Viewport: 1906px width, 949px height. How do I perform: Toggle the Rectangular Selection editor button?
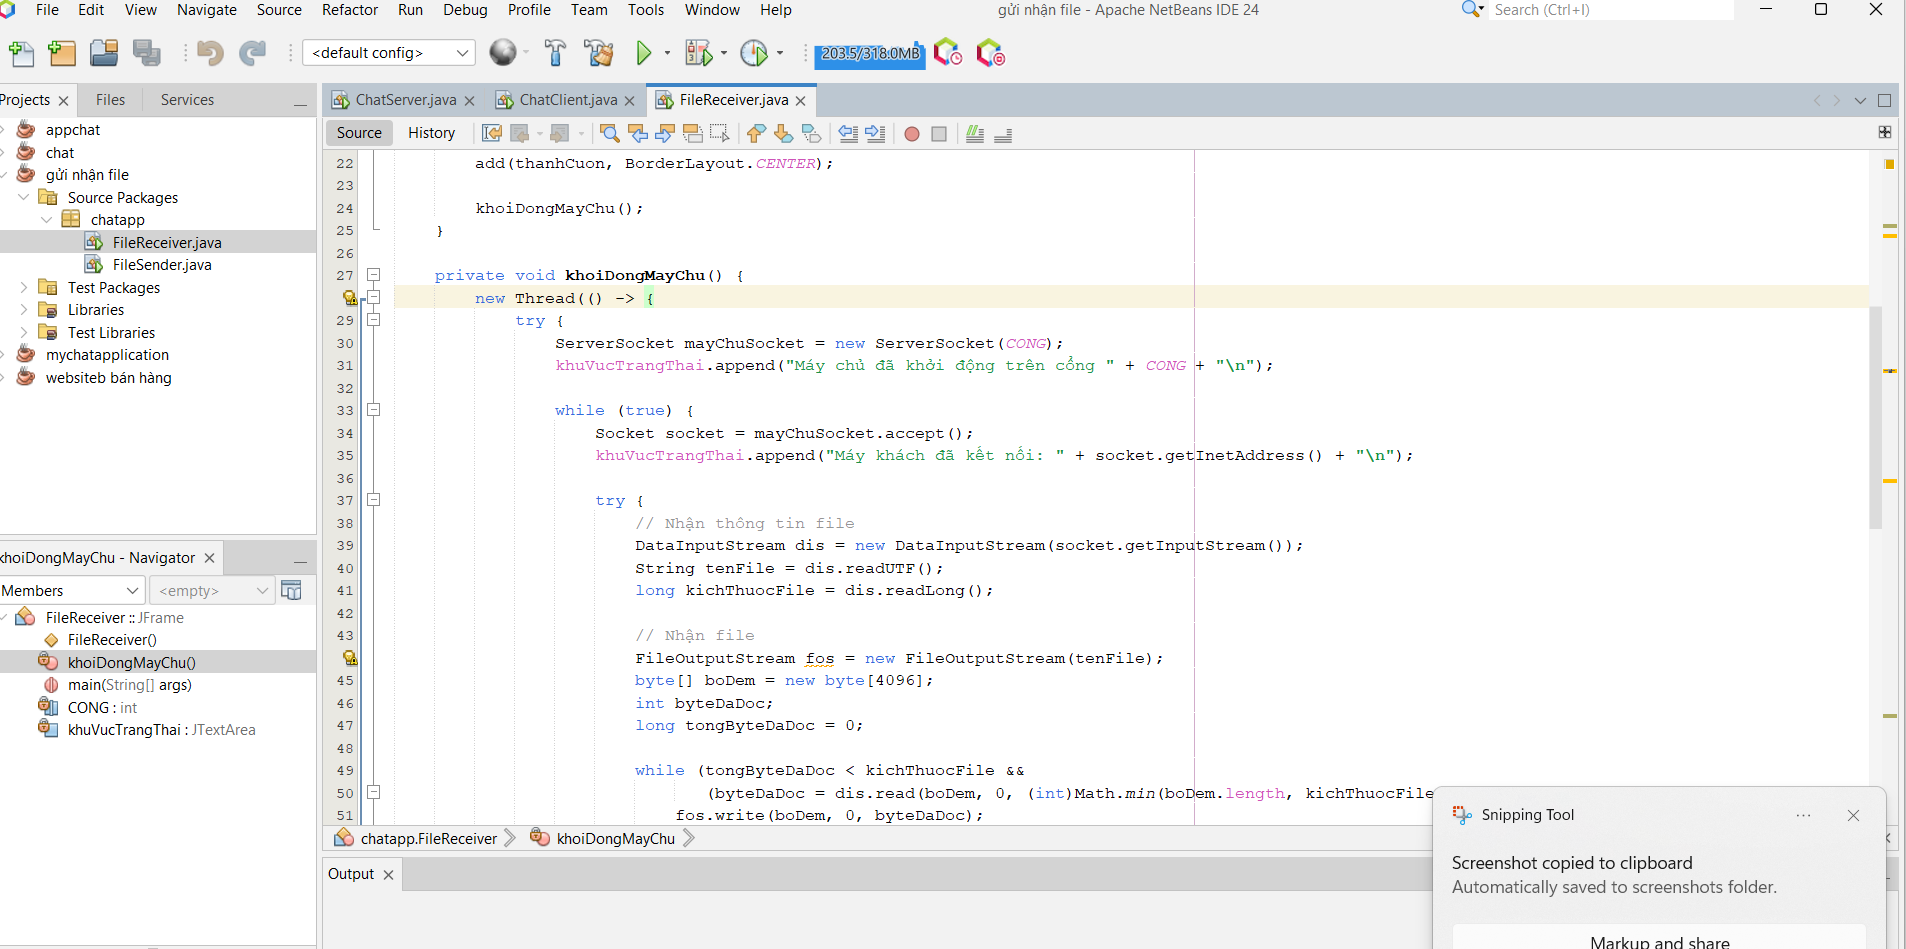pos(720,134)
